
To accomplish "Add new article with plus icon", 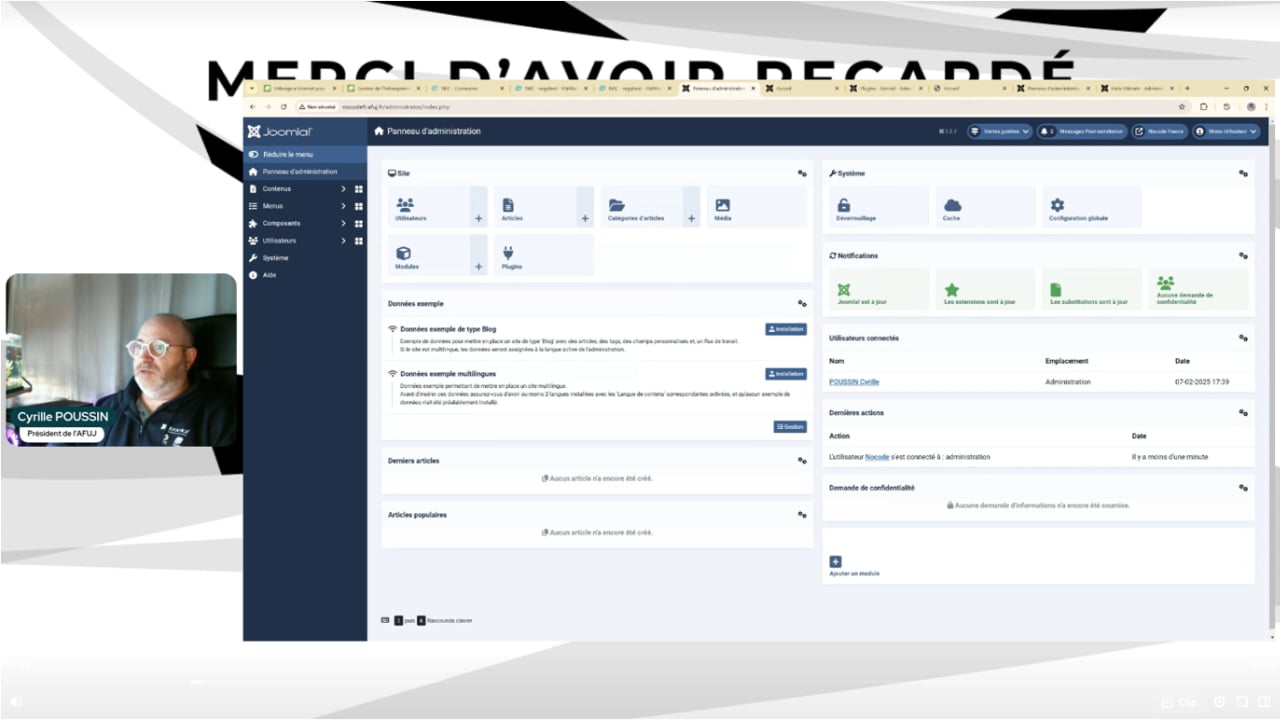I will (x=585, y=218).
